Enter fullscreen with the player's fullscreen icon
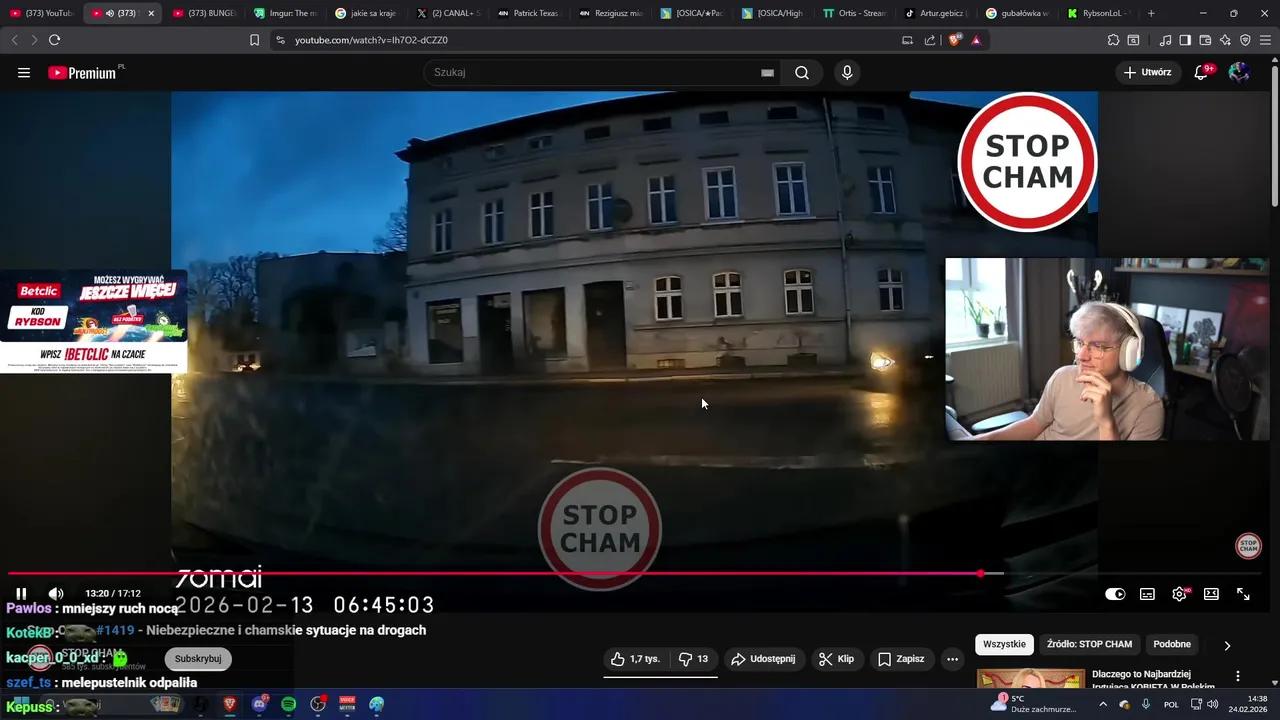 point(1243,594)
